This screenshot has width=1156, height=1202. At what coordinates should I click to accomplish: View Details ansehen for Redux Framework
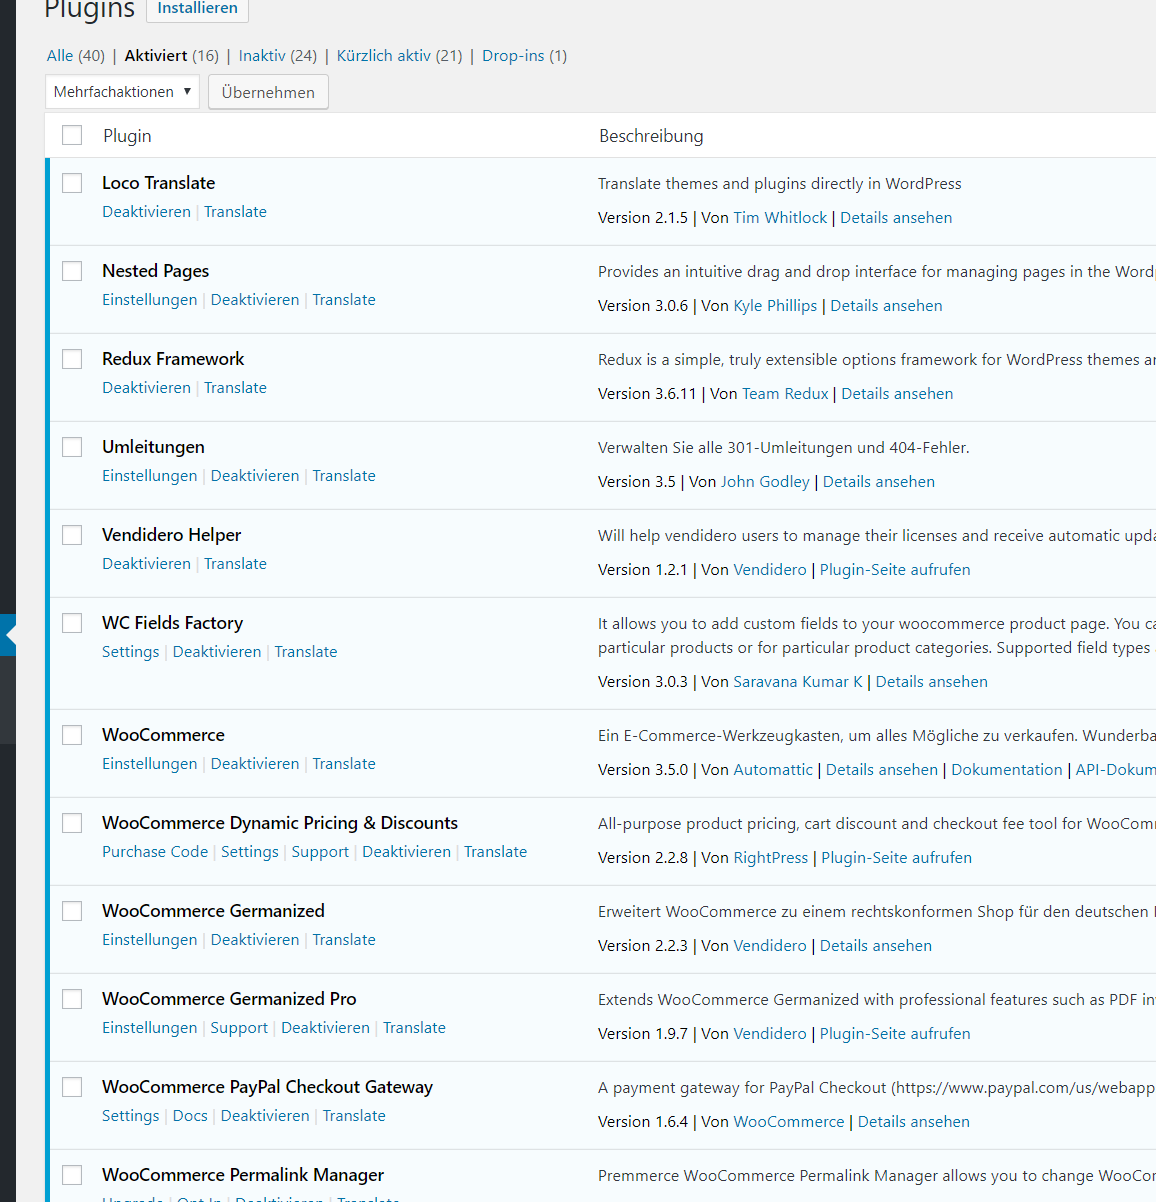(897, 394)
